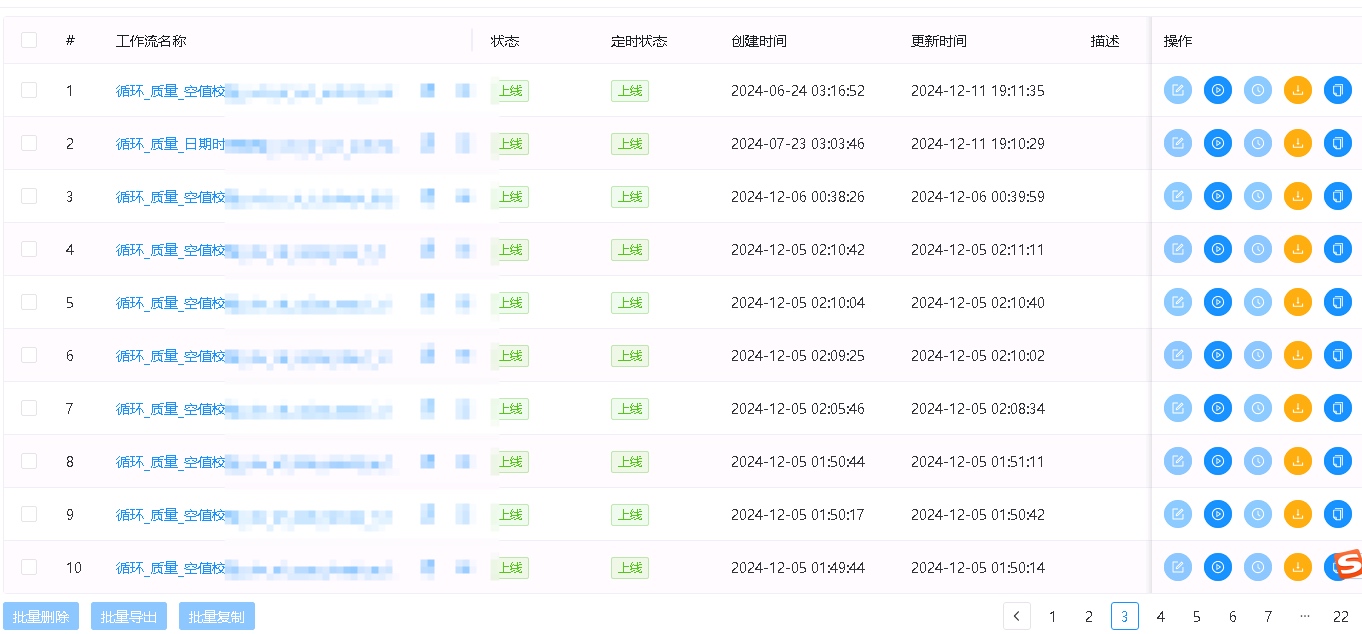Copy the workflow in row 5
Screen dimensions: 1362x634
click(1337, 303)
